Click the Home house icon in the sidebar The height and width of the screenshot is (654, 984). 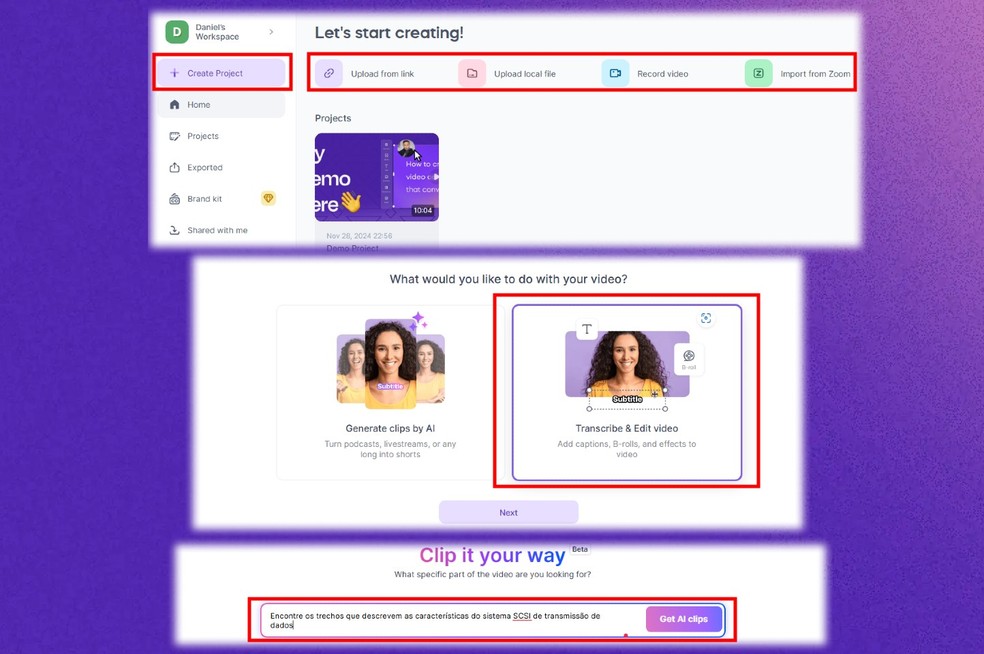click(174, 105)
